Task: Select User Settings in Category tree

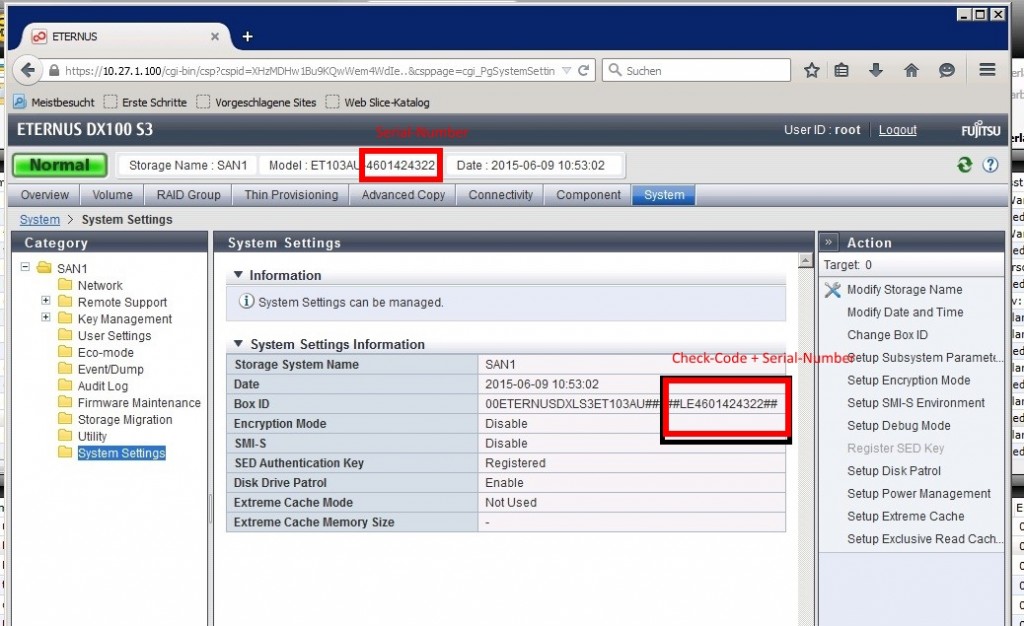Action: point(114,336)
